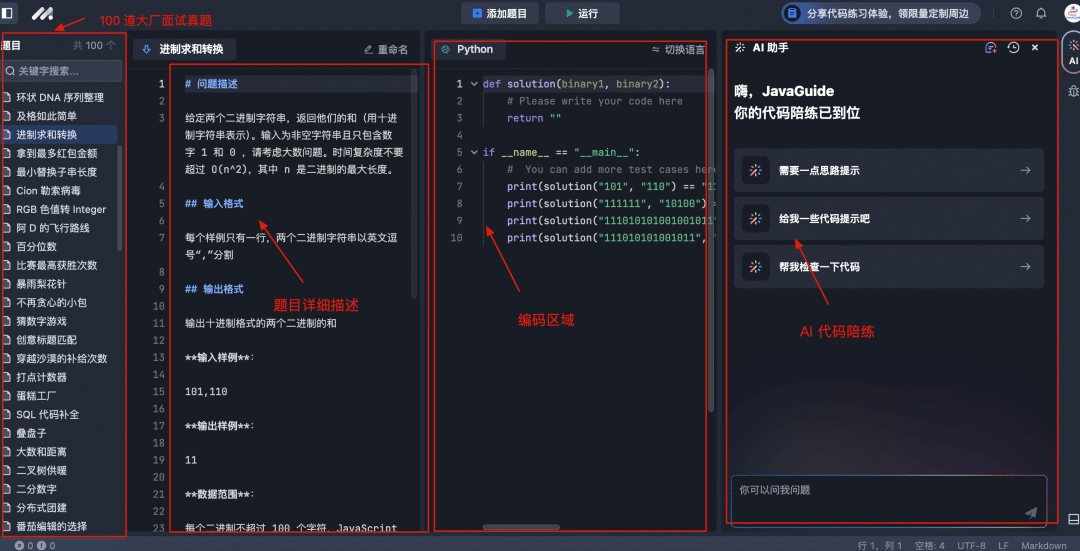Open problem 环状 DNA 序列整理
1080x551 pixels.
[x=59, y=97]
